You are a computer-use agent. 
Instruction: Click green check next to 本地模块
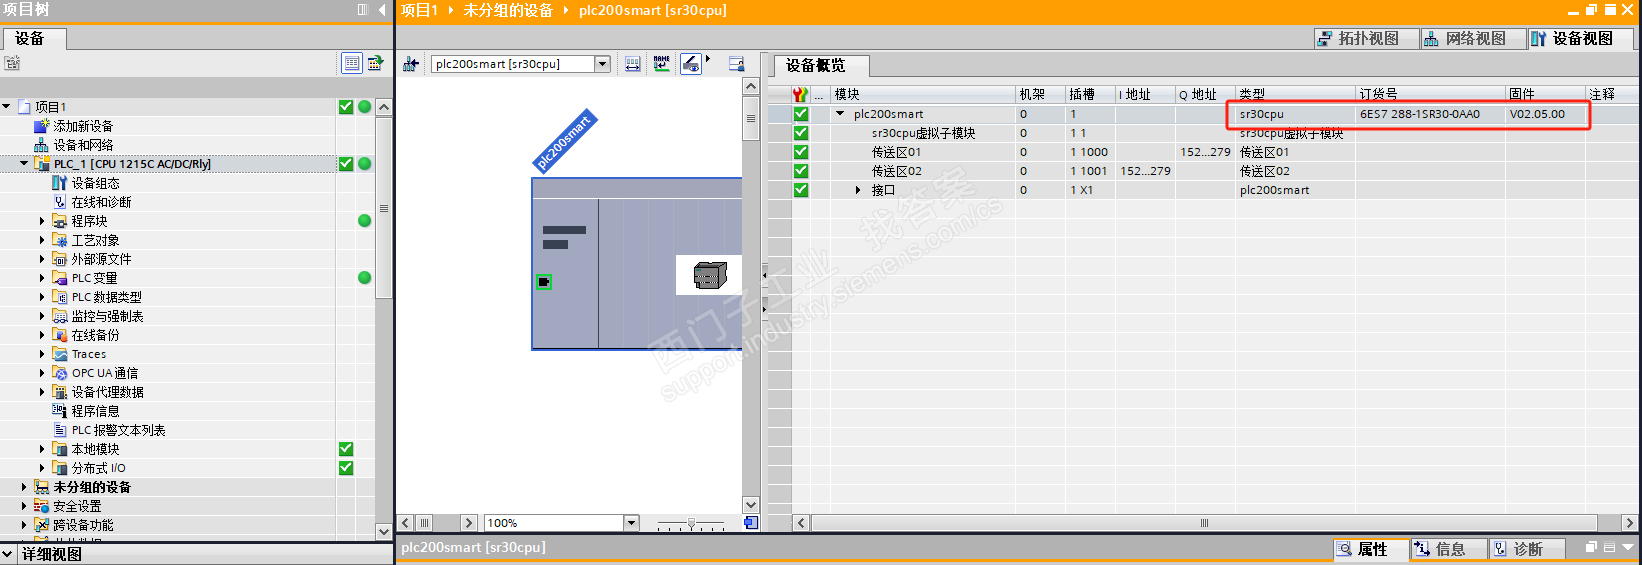point(346,449)
